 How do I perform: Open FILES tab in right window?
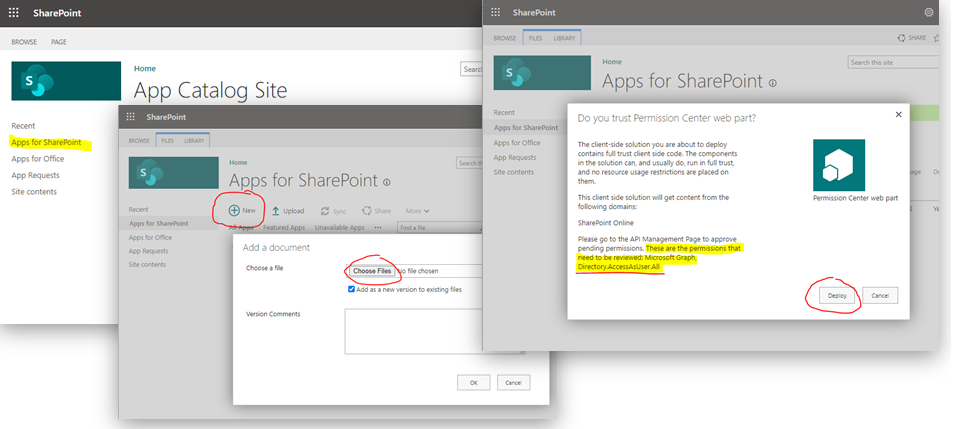pyautogui.click(x=535, y=38)
